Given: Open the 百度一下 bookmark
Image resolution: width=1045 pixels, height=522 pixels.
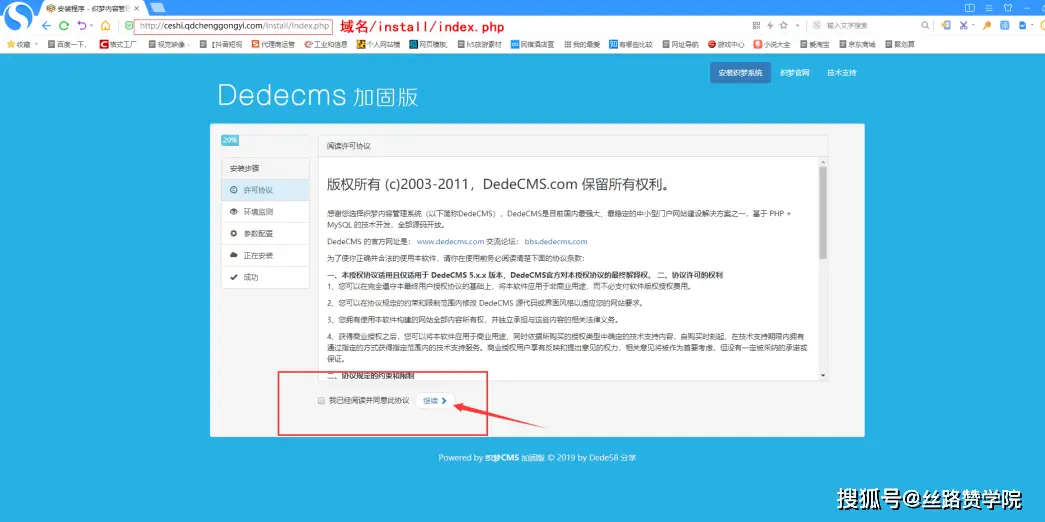Looking at the screenshot, I should point(67,45).
